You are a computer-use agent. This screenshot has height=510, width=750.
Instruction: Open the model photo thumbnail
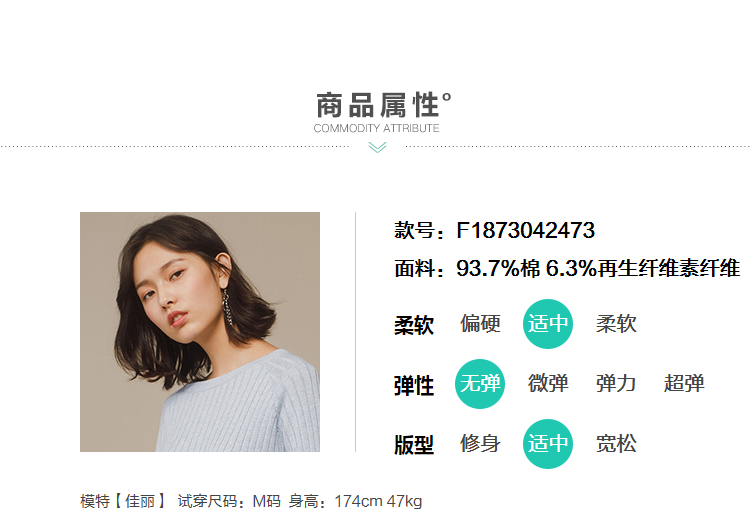click(x=200, y=332)
